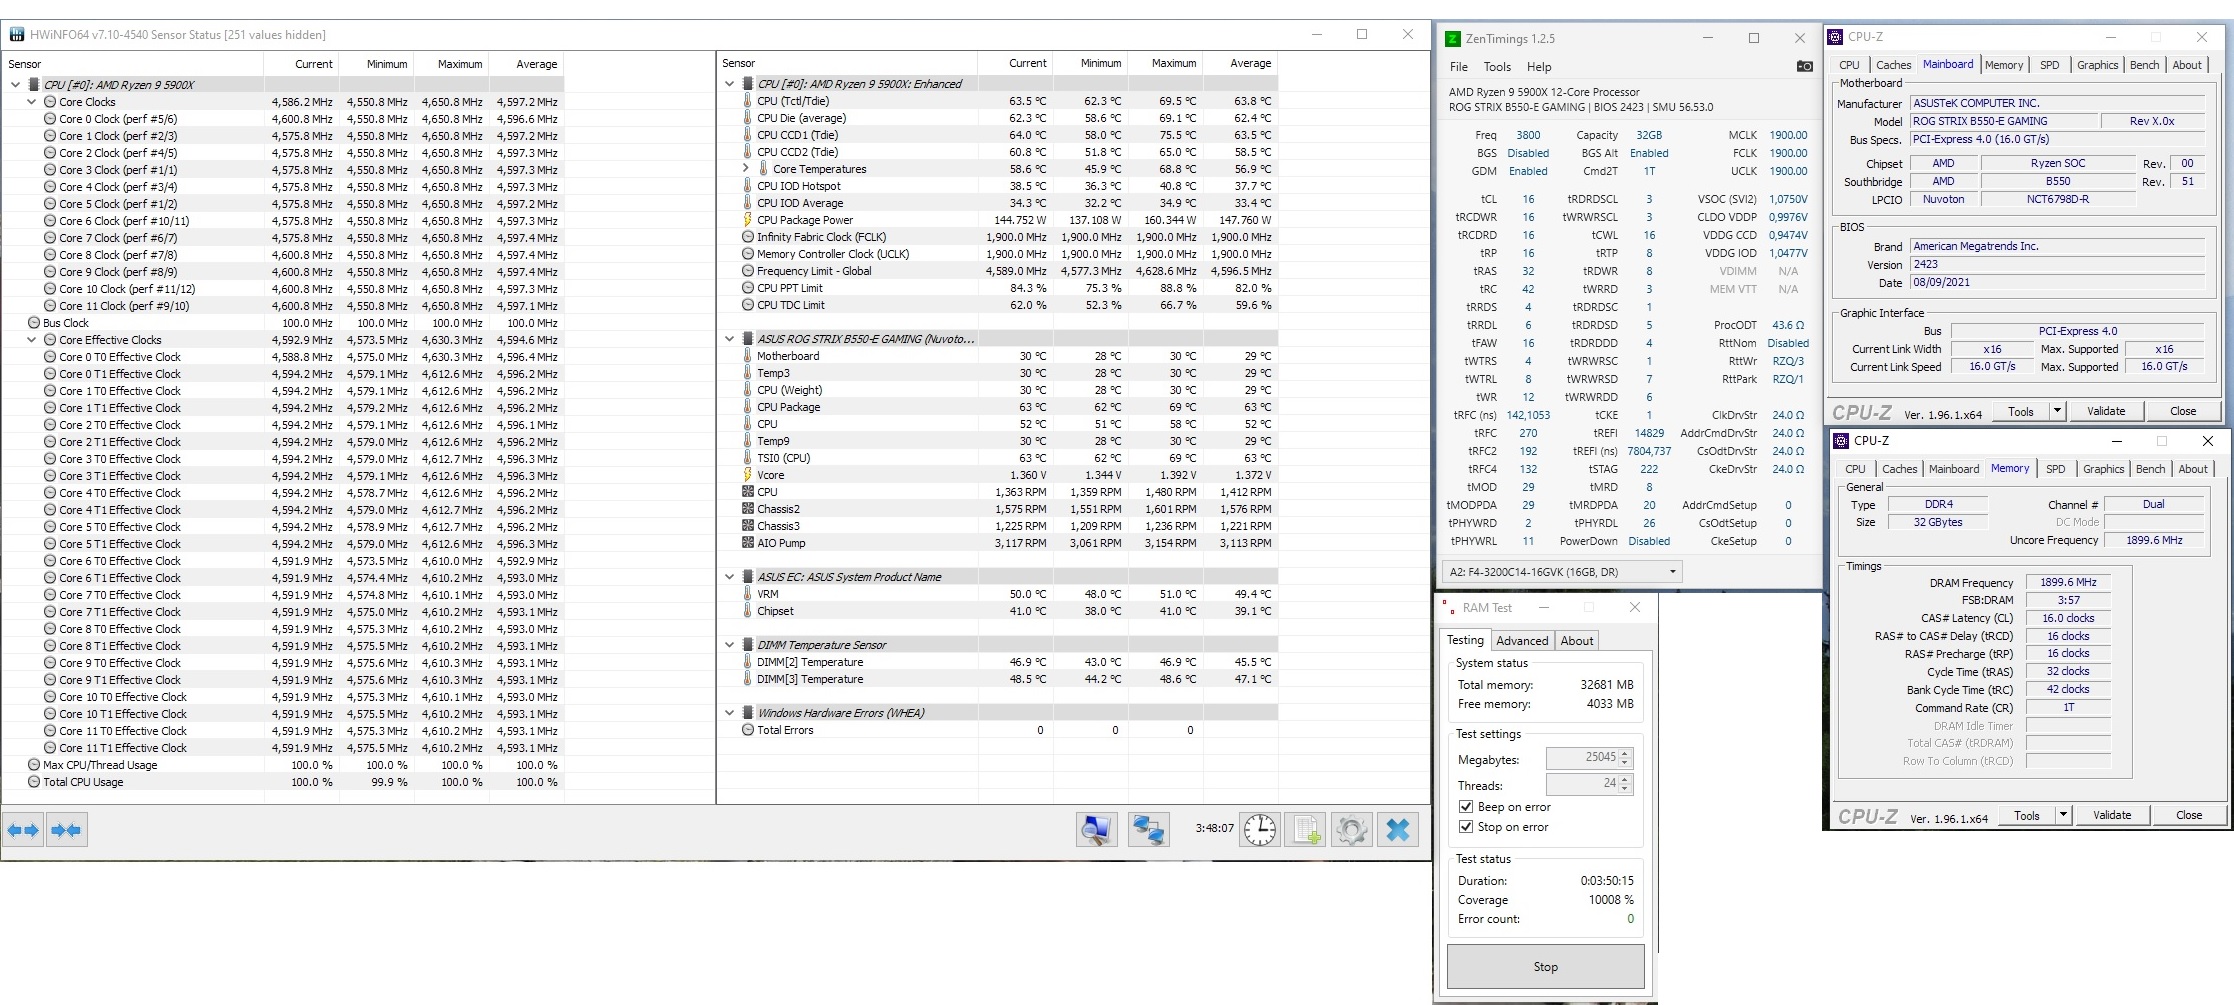Click the shrink-columns arrows button in HWiNFO
This screenshot has height=1005, width=2234.
point(66,830)
